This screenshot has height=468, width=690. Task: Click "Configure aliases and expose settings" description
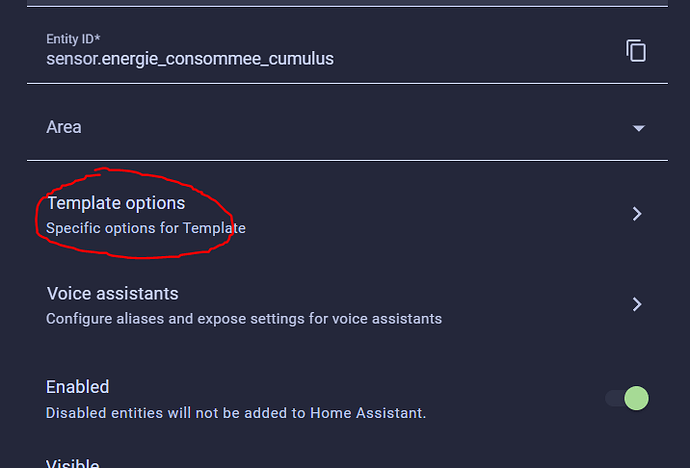[244, 319]
